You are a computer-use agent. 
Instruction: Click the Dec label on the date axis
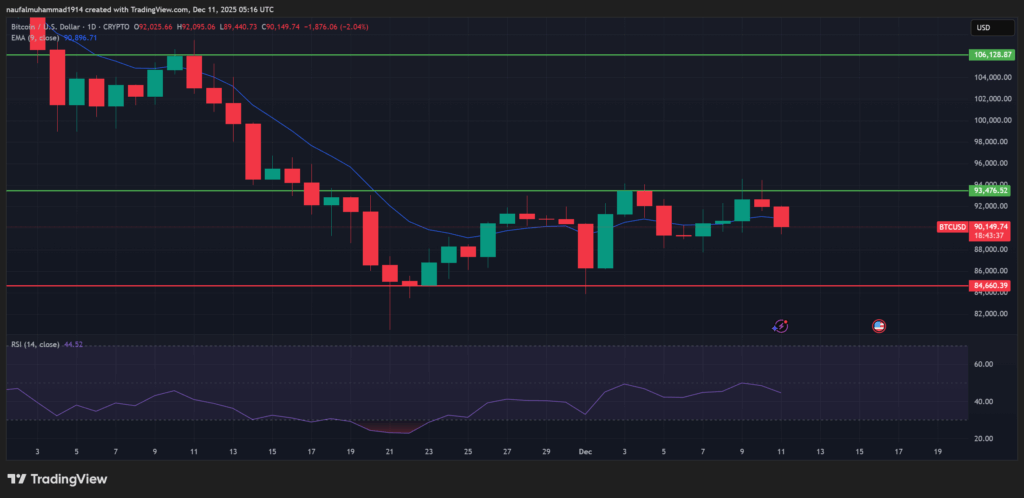pos(587,452)
